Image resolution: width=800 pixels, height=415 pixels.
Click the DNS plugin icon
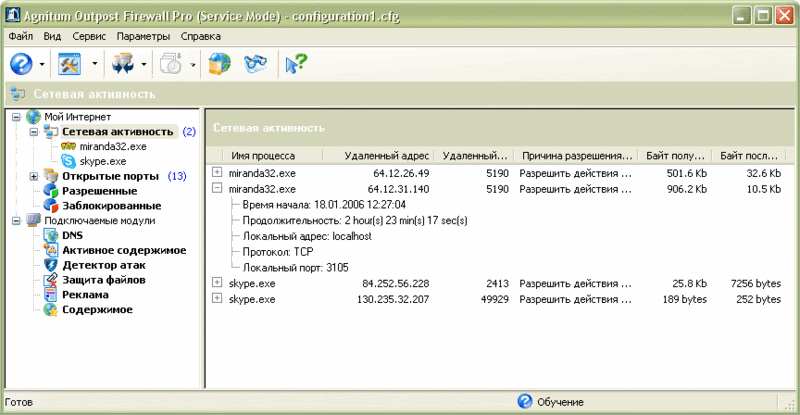(x=51, y=235)
